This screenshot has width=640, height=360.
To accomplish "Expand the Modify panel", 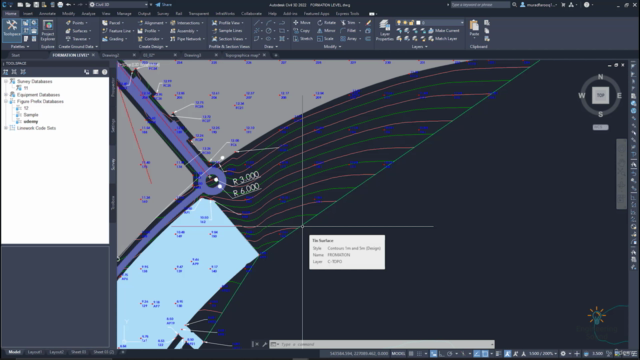I will point(332,47).
